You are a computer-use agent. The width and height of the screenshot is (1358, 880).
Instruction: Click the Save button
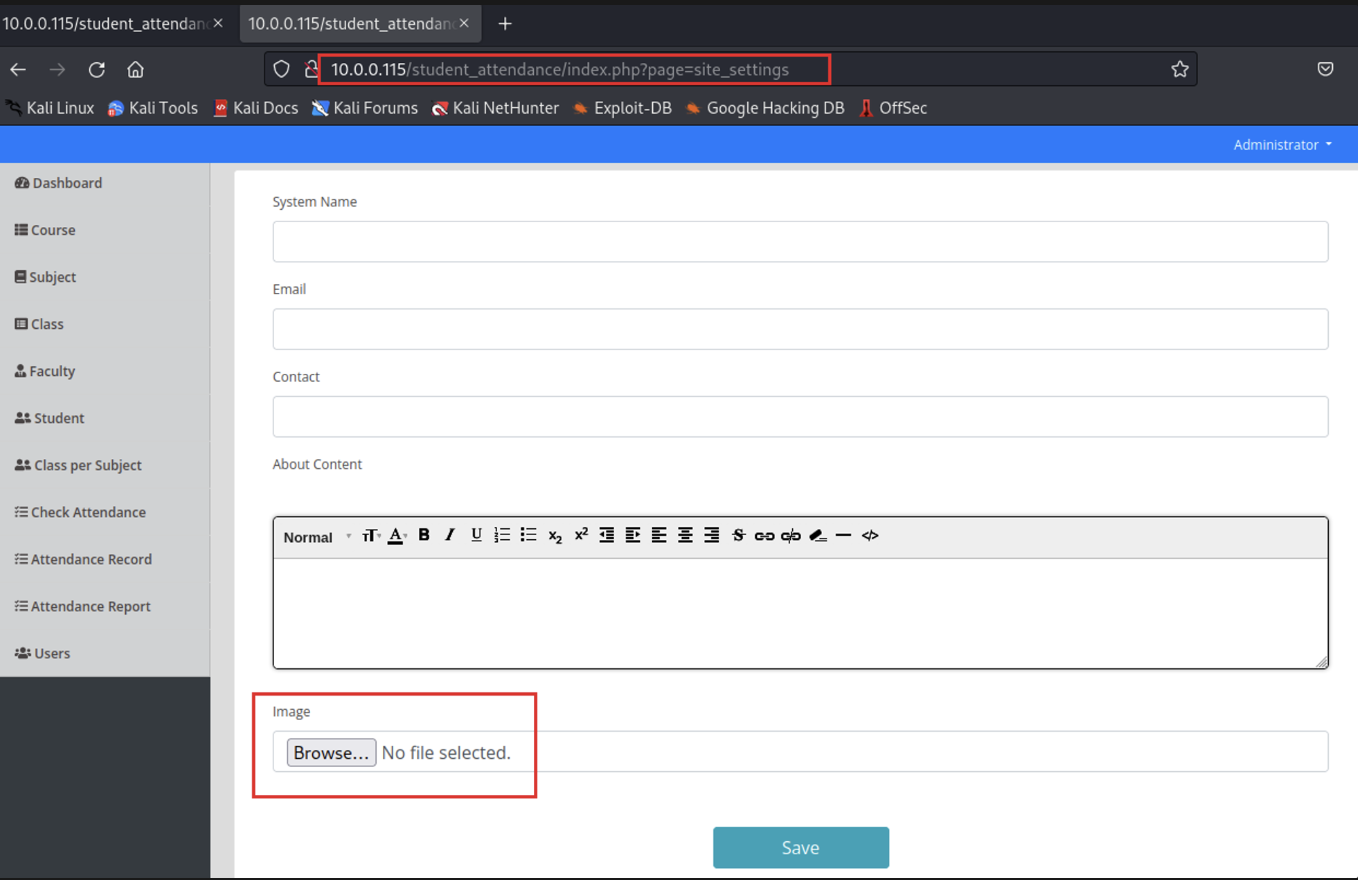pos(800,848)
